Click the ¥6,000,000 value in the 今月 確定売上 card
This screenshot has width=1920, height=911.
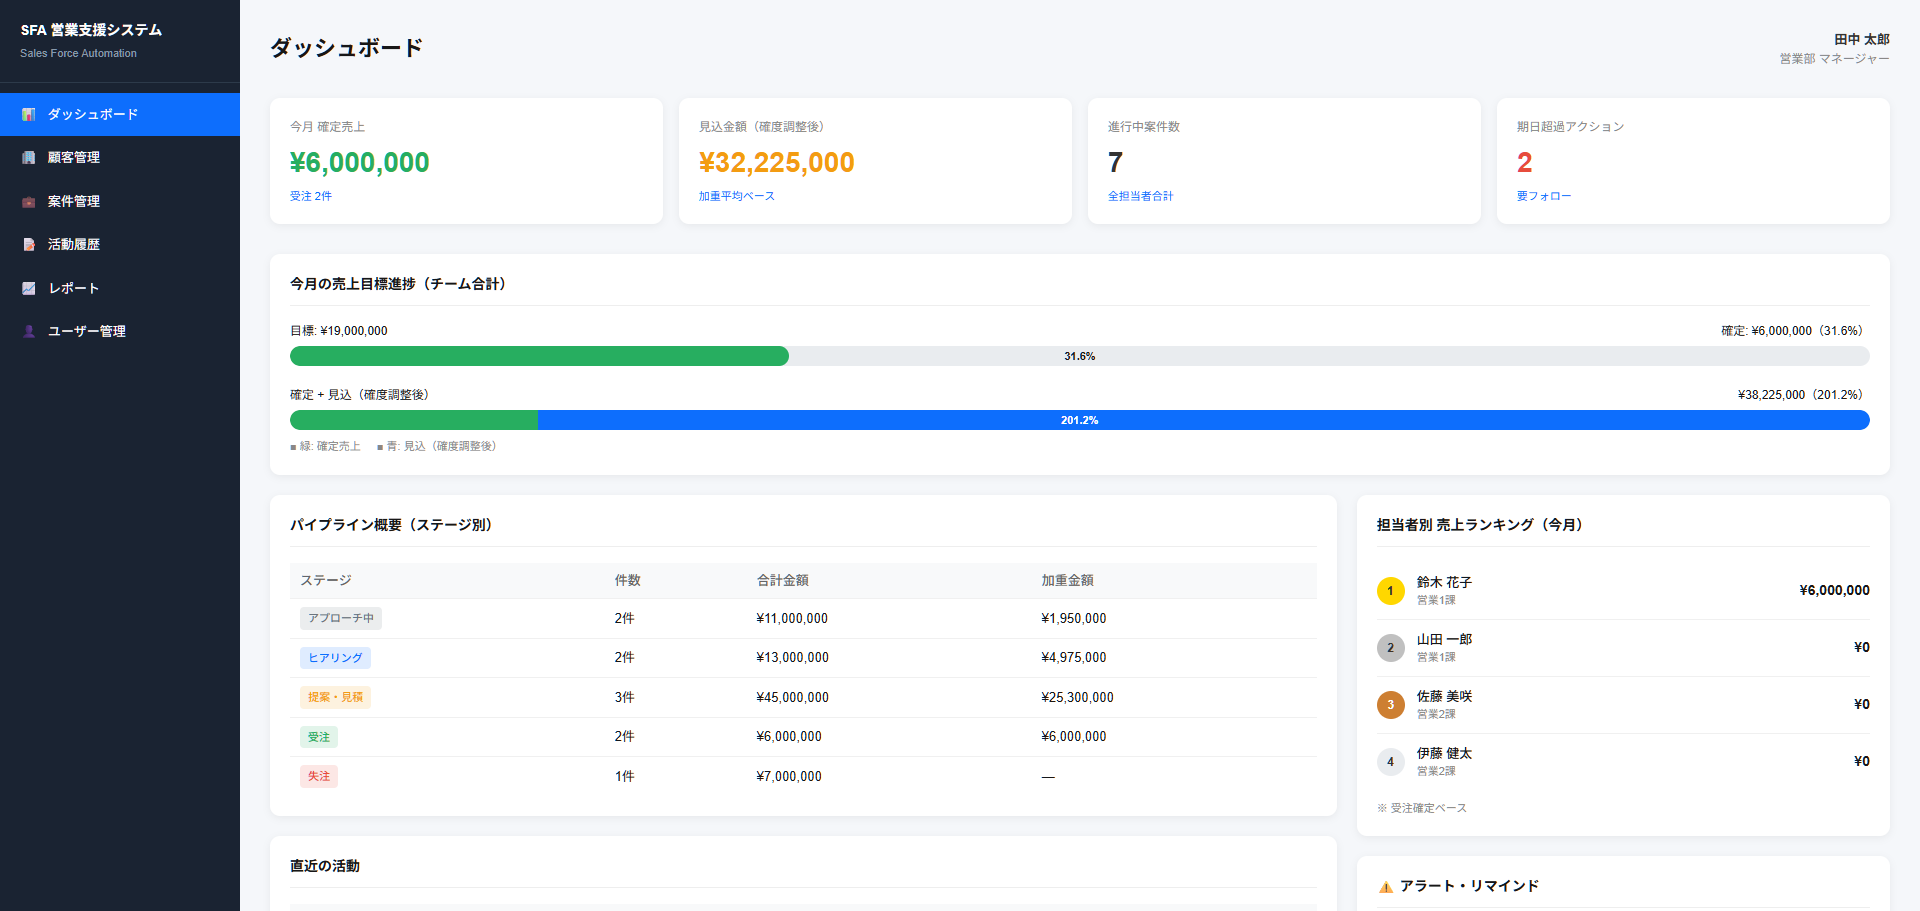tap(360, 162)
